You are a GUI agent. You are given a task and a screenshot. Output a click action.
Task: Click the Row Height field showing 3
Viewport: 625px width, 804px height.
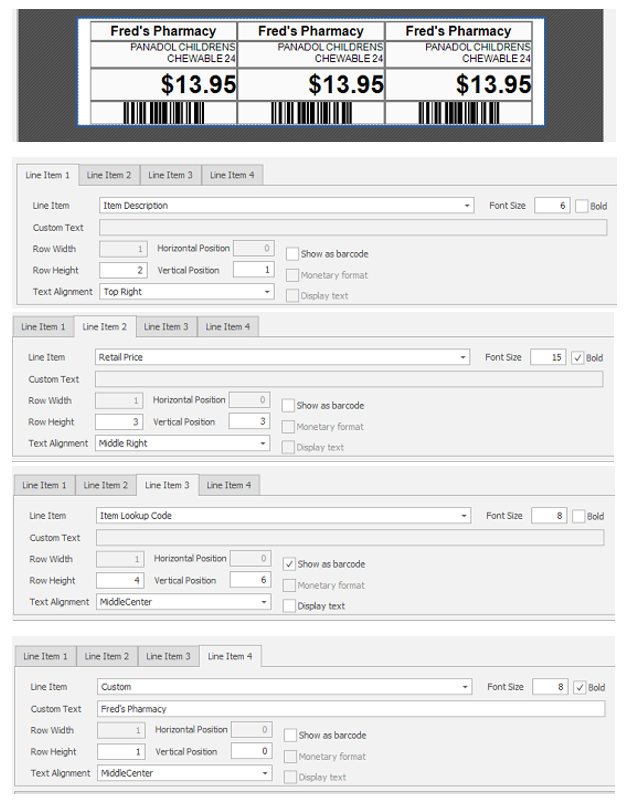pyautogui.click(x=119, y=422)
